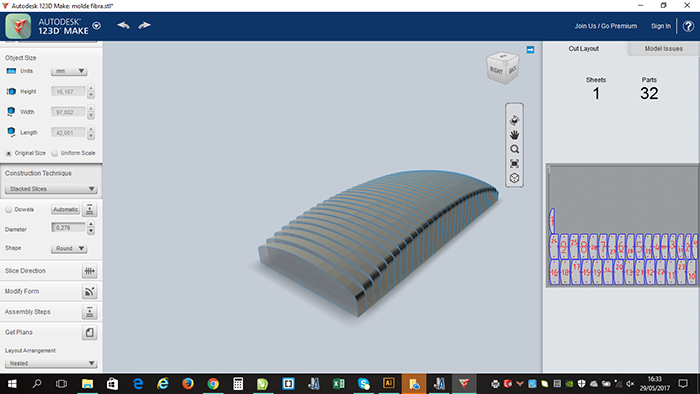Open the 123D Make application menu arrow
The image size is (700, 394).
pyautogui.click(x=96, y=26)
